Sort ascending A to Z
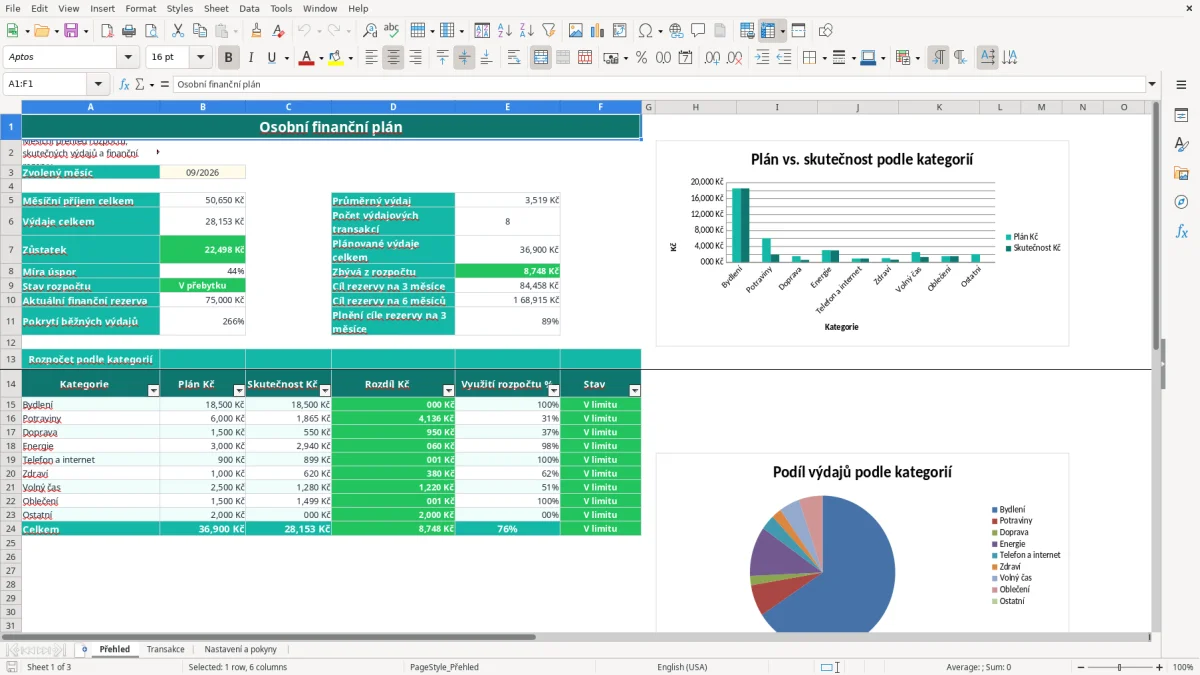Viewport: 1200px width, 675px height. pos(505,31)
